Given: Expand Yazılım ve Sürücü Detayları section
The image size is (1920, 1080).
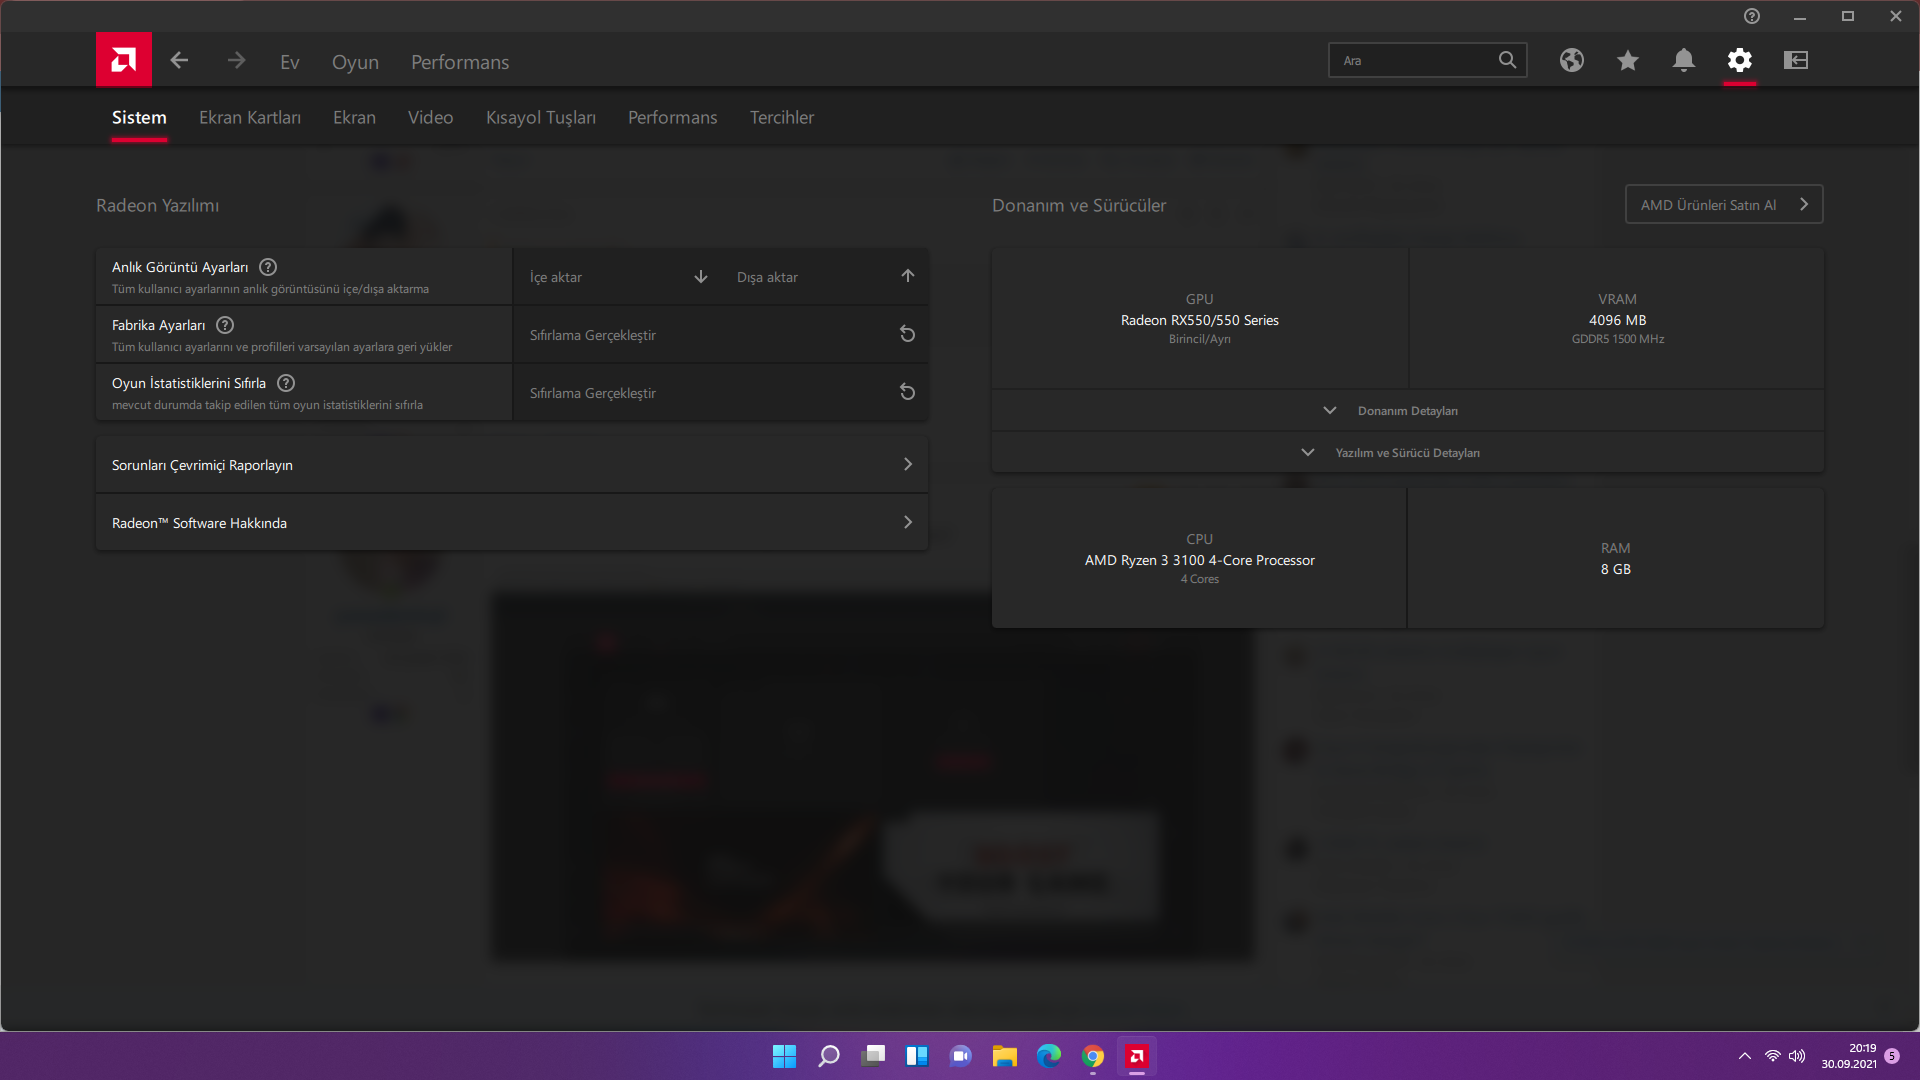Looking at the screenshot, I should 1407,453.
